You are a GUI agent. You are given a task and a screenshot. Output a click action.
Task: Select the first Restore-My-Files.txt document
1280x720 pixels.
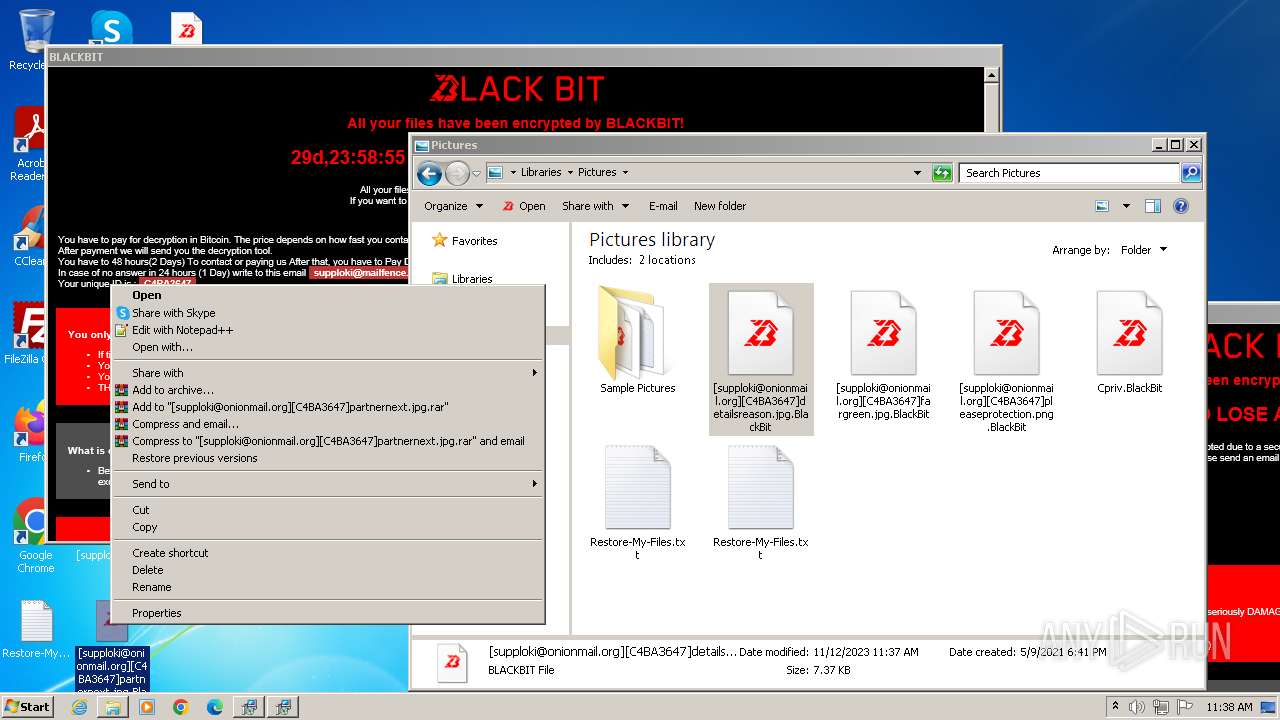click(x=637, y=502)
